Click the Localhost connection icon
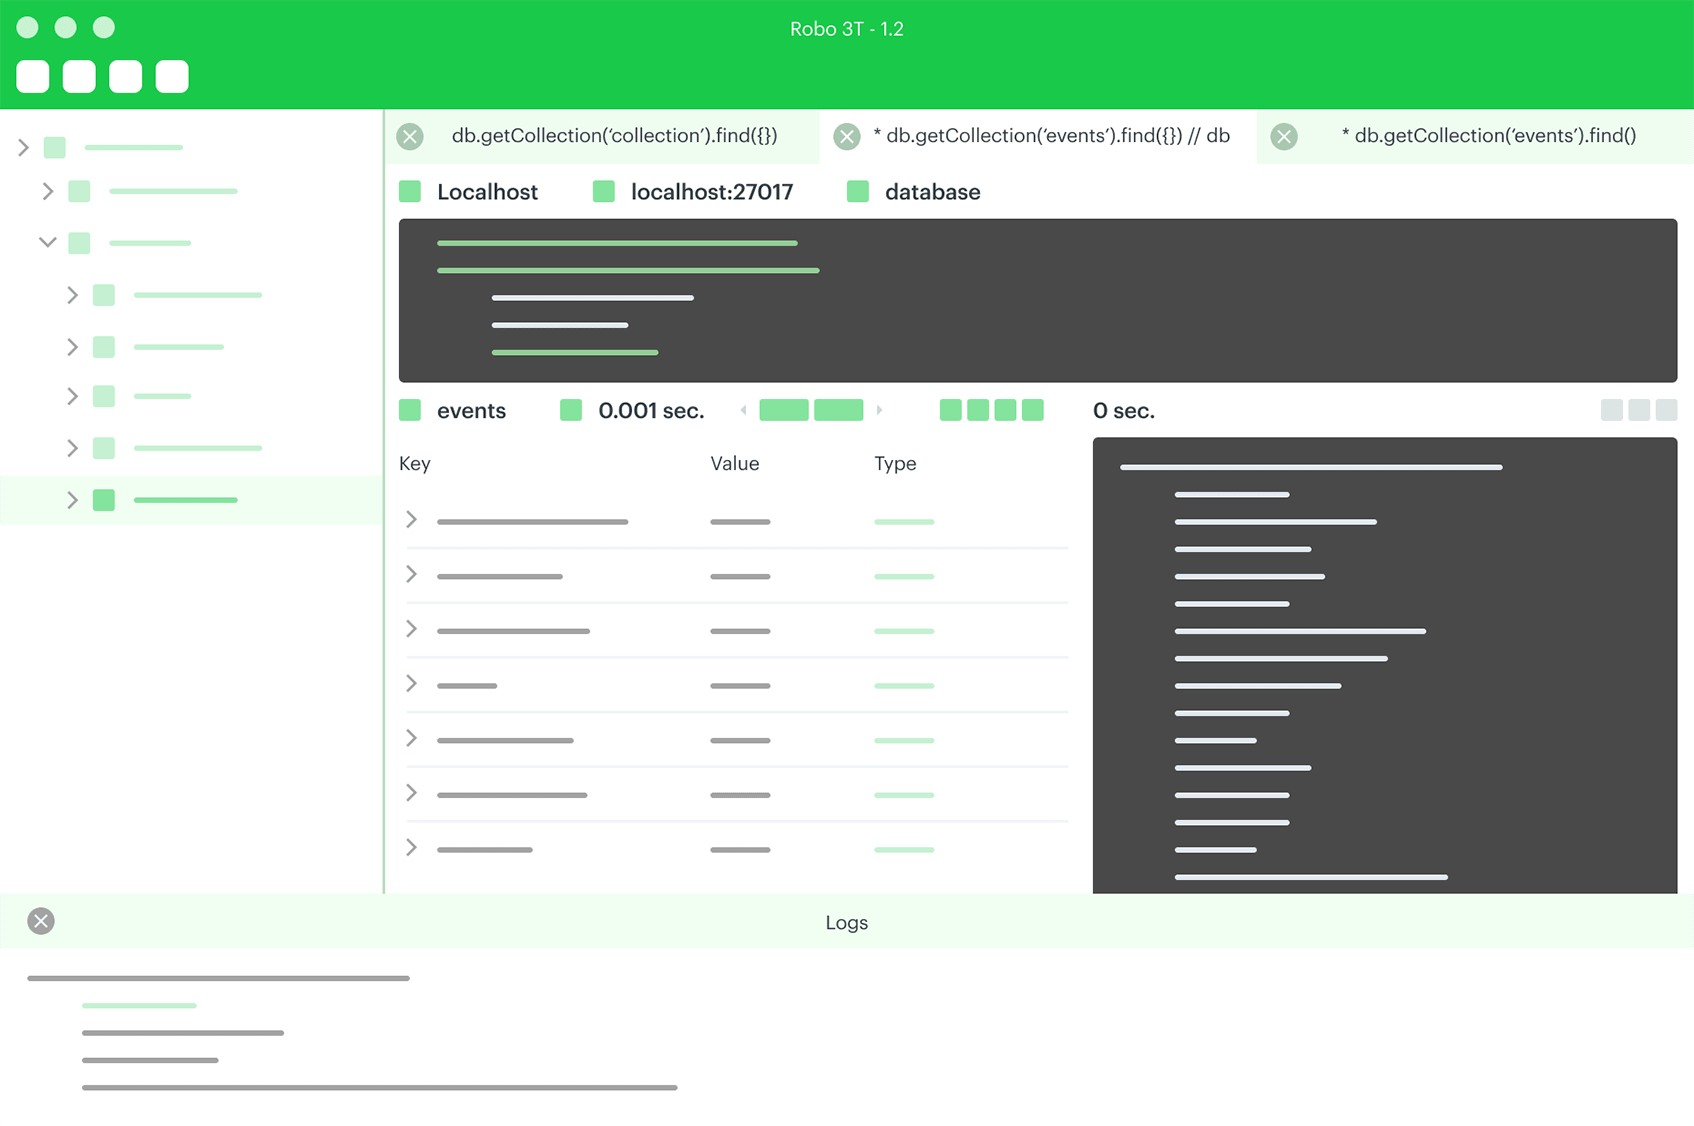Viewport: 1694px width, 1126px height. tap(410, 191)
